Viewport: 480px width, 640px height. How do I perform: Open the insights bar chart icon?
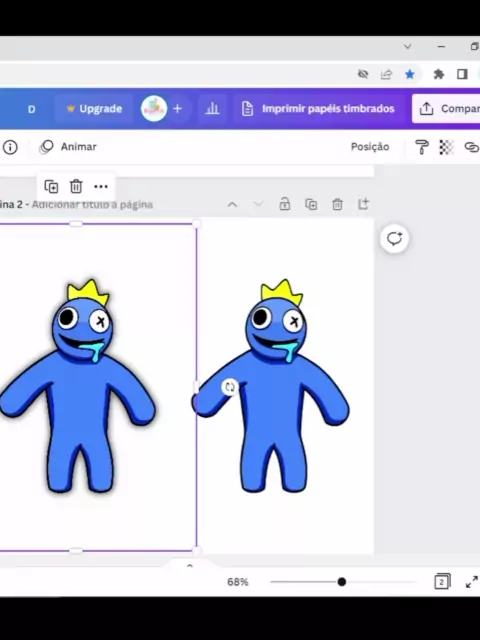[212, 109]
